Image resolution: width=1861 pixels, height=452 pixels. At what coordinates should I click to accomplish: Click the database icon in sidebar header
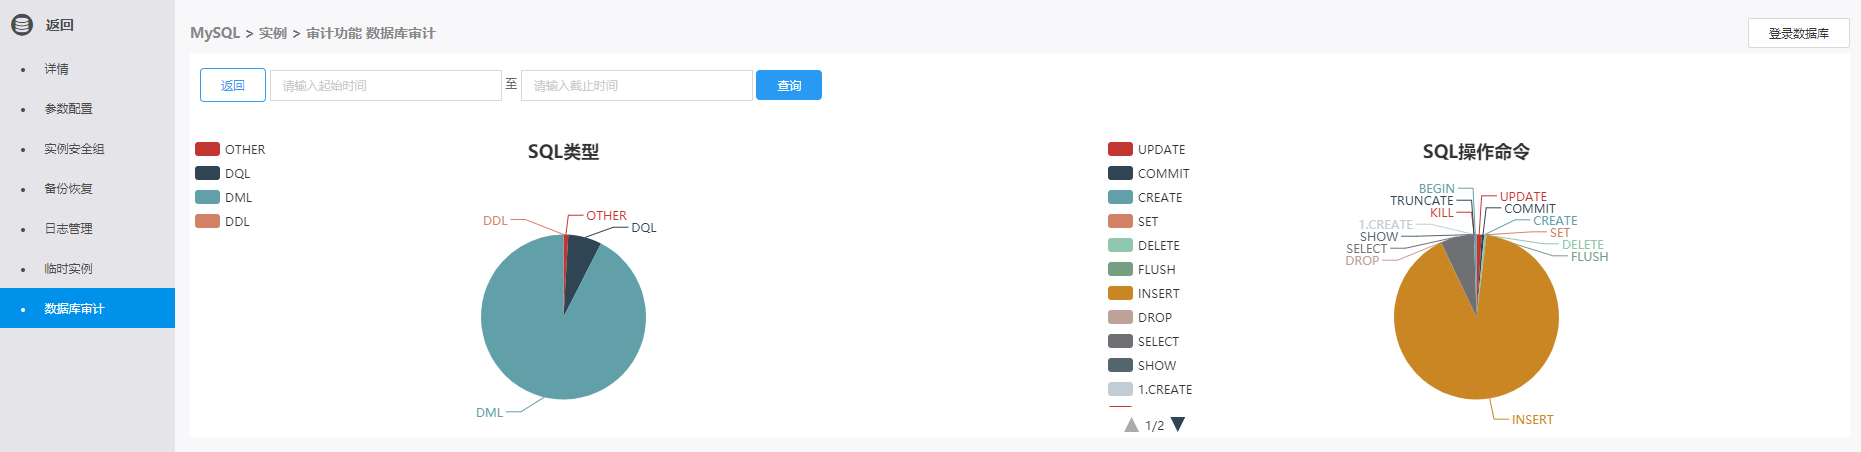coord(22,24)
